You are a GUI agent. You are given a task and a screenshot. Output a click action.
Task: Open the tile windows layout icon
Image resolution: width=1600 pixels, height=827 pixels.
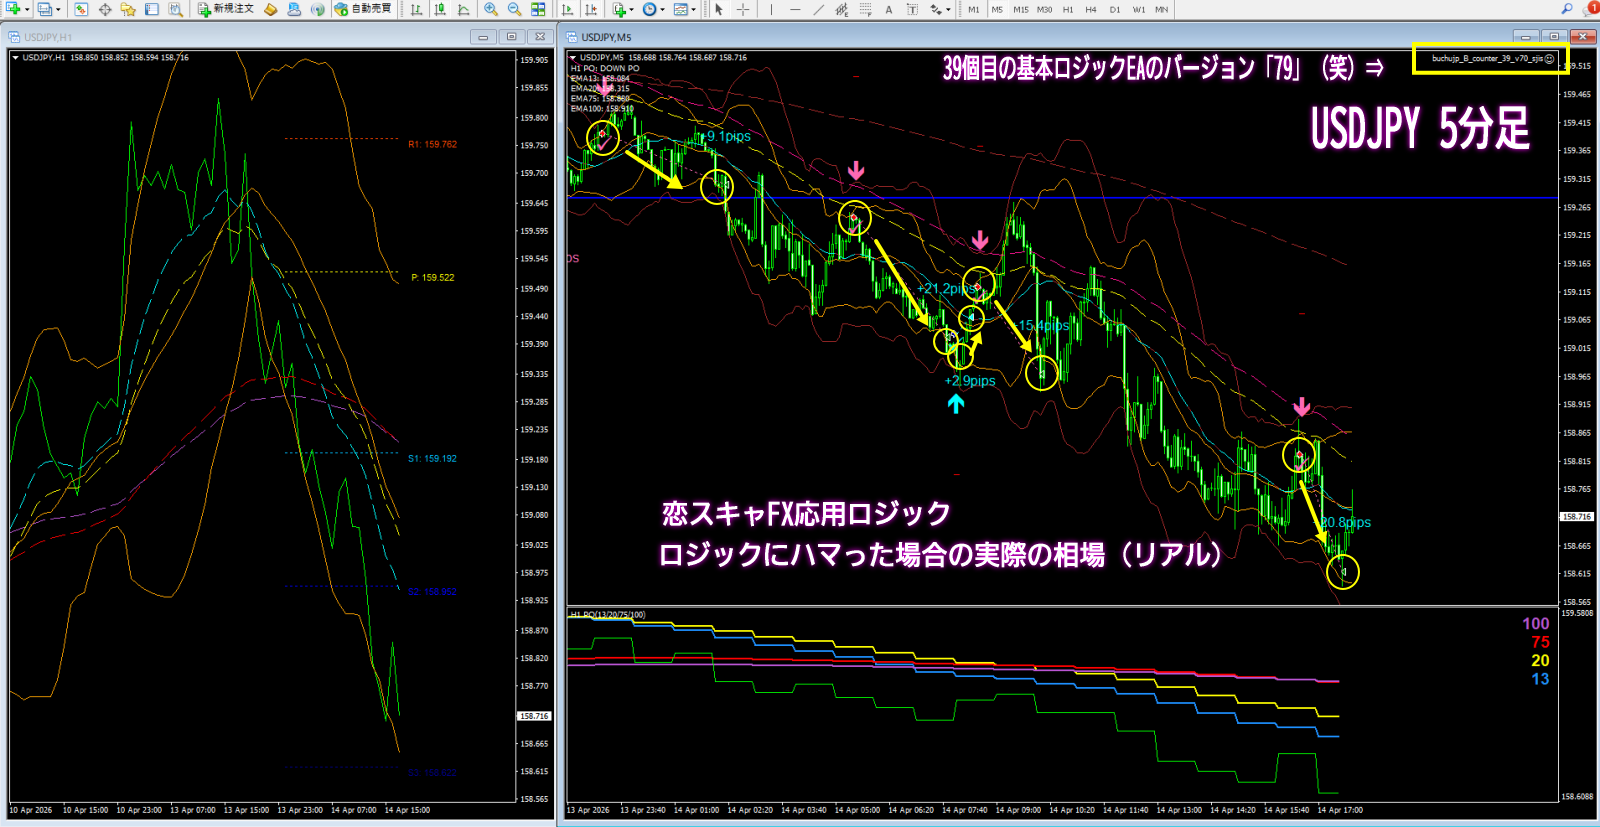[538, 9]
